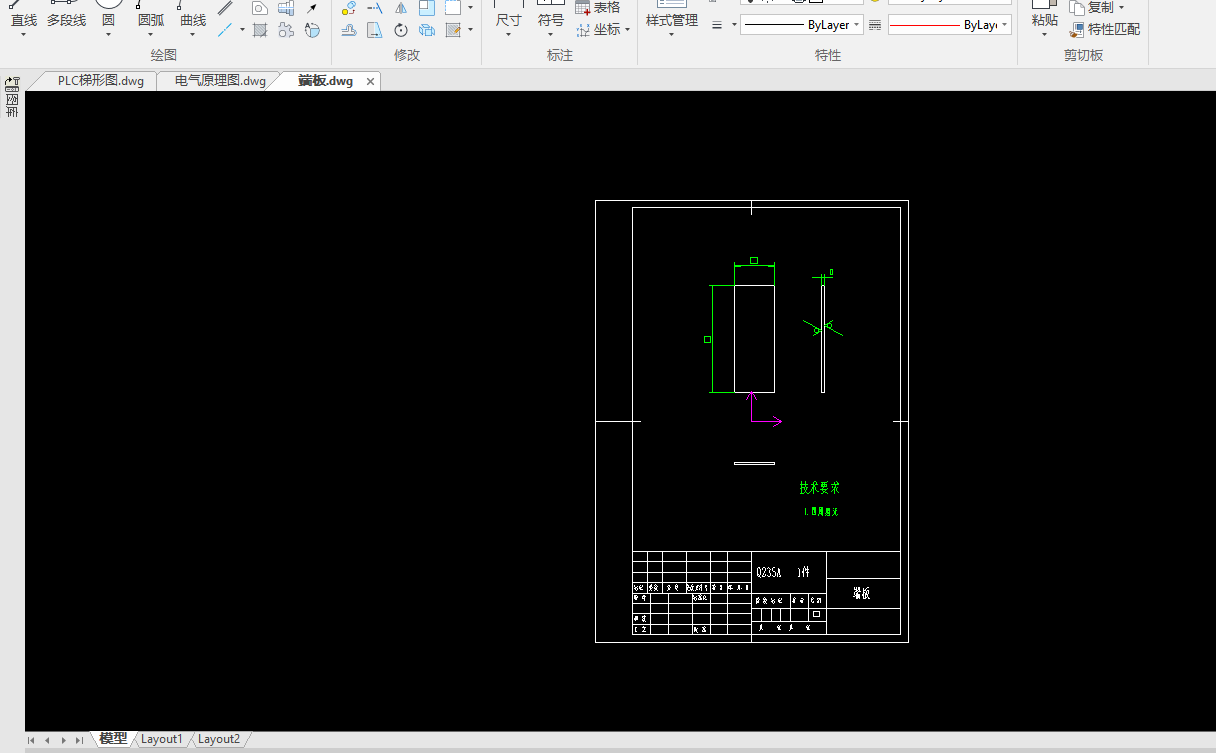1216x753 pixels.
Task: Switch to 电气原理图.dwg tab
Action: pyautogui.click(x=220, y=81)
